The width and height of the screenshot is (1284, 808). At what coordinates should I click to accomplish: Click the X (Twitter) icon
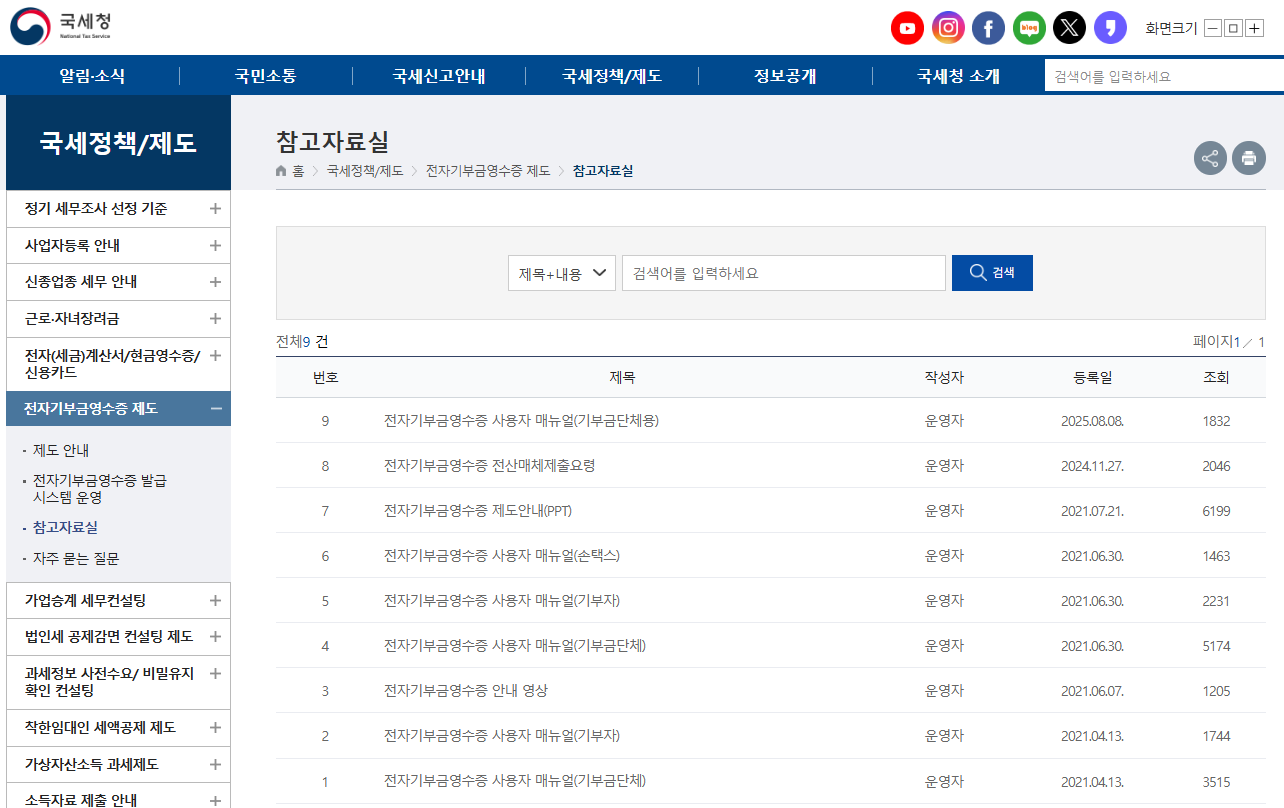point(1069,28)
